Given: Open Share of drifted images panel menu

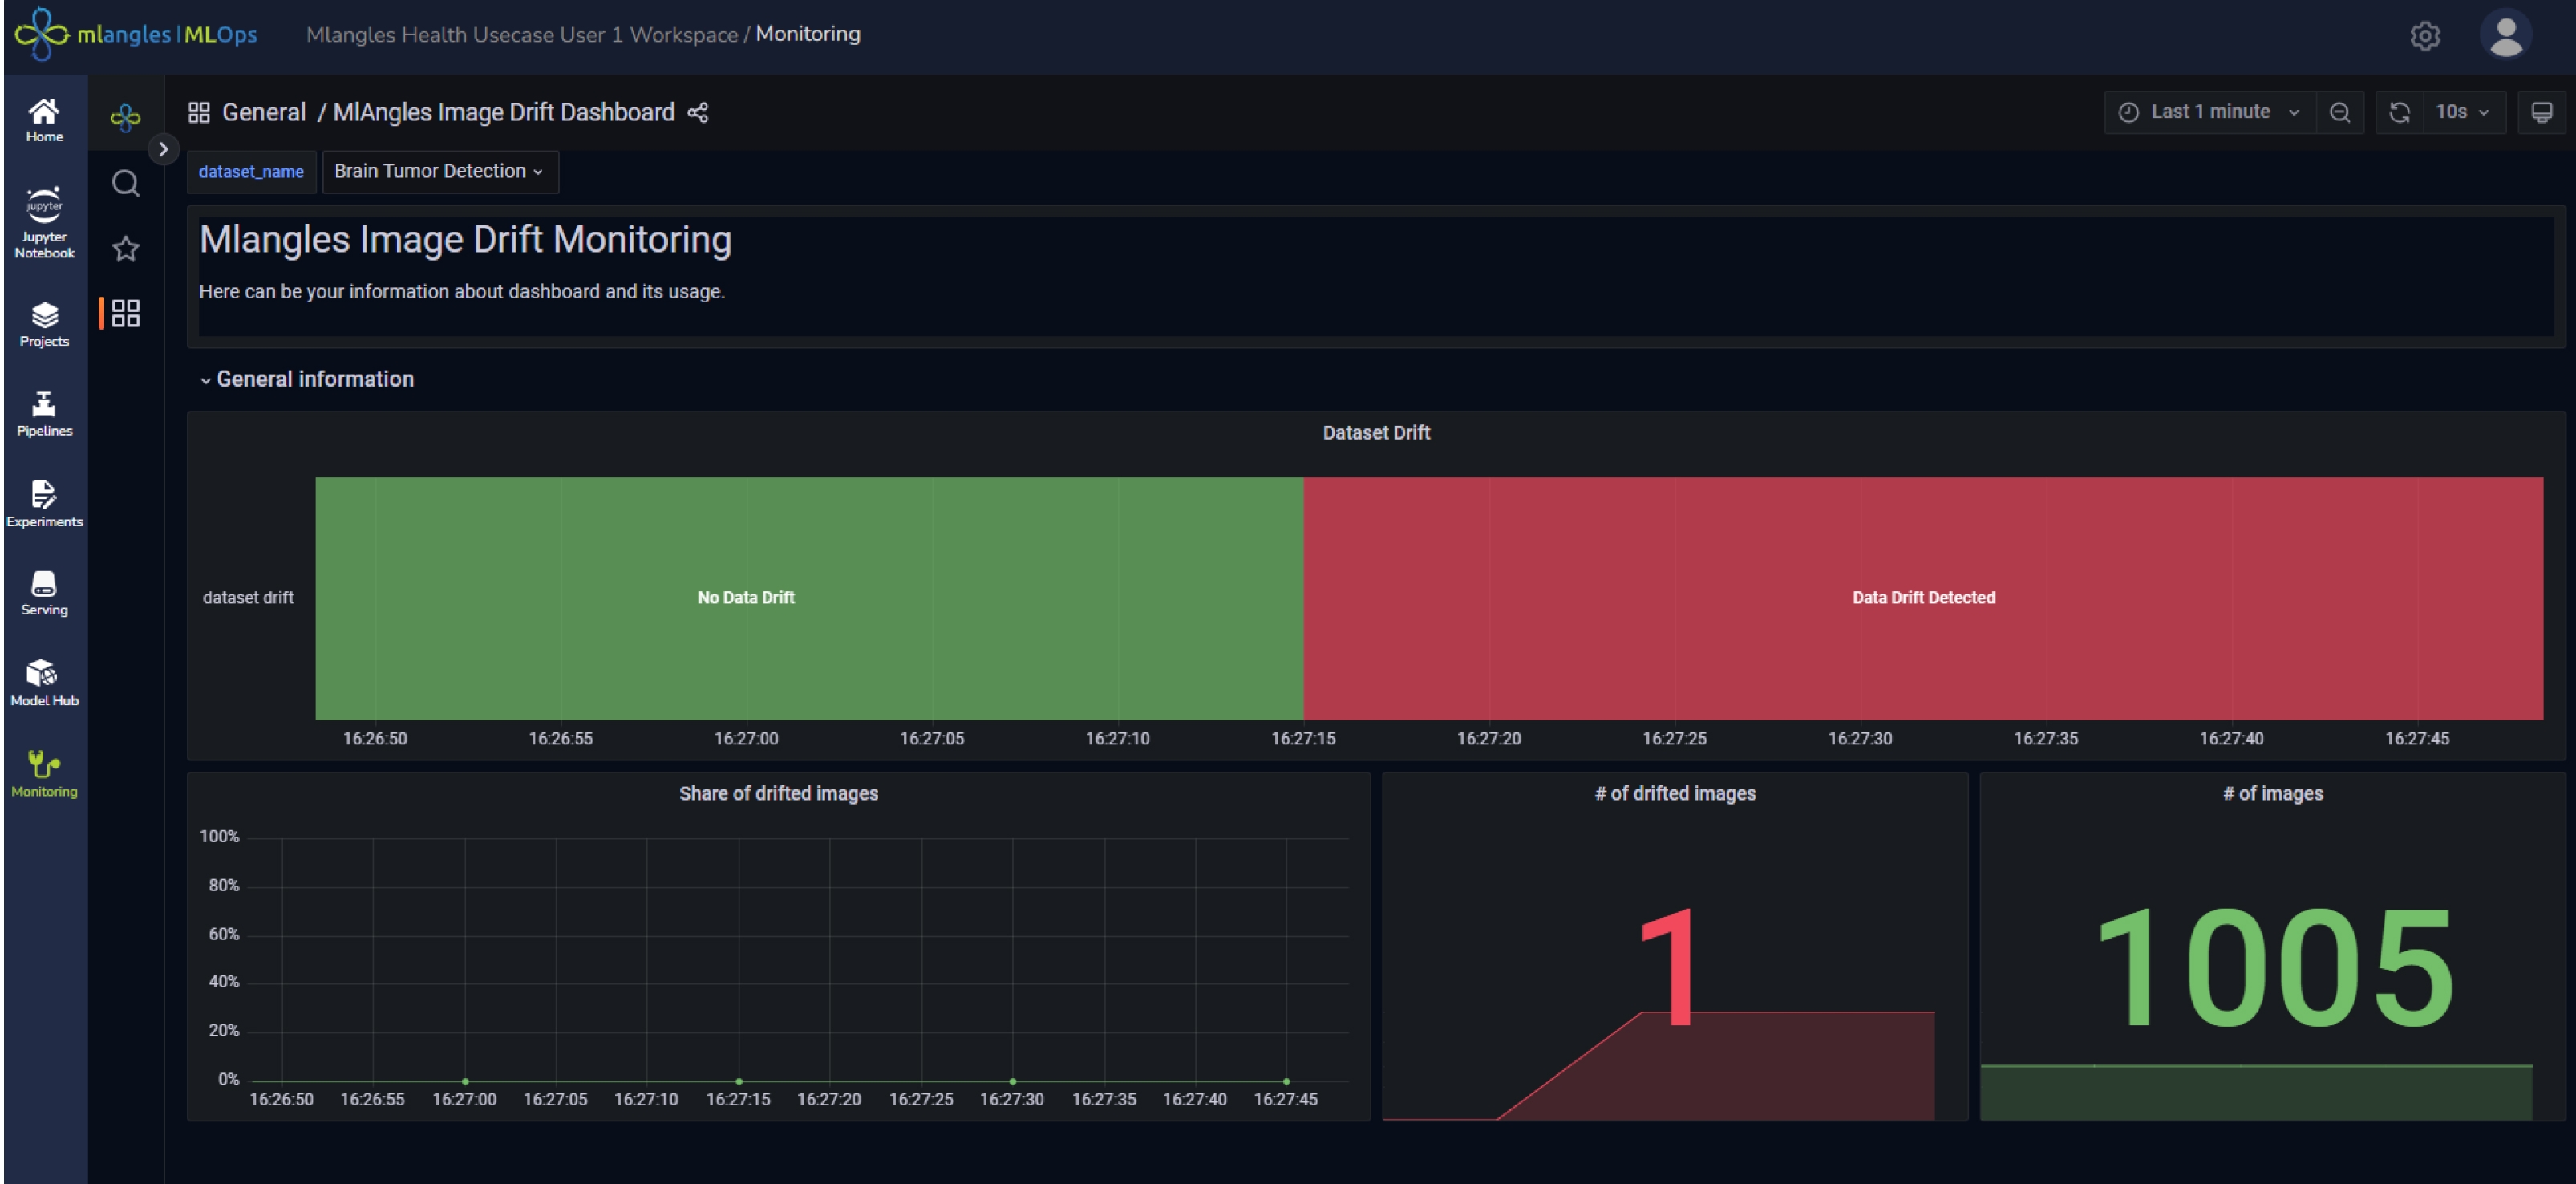Looking at the screenshot, I should tap(778, 793).
